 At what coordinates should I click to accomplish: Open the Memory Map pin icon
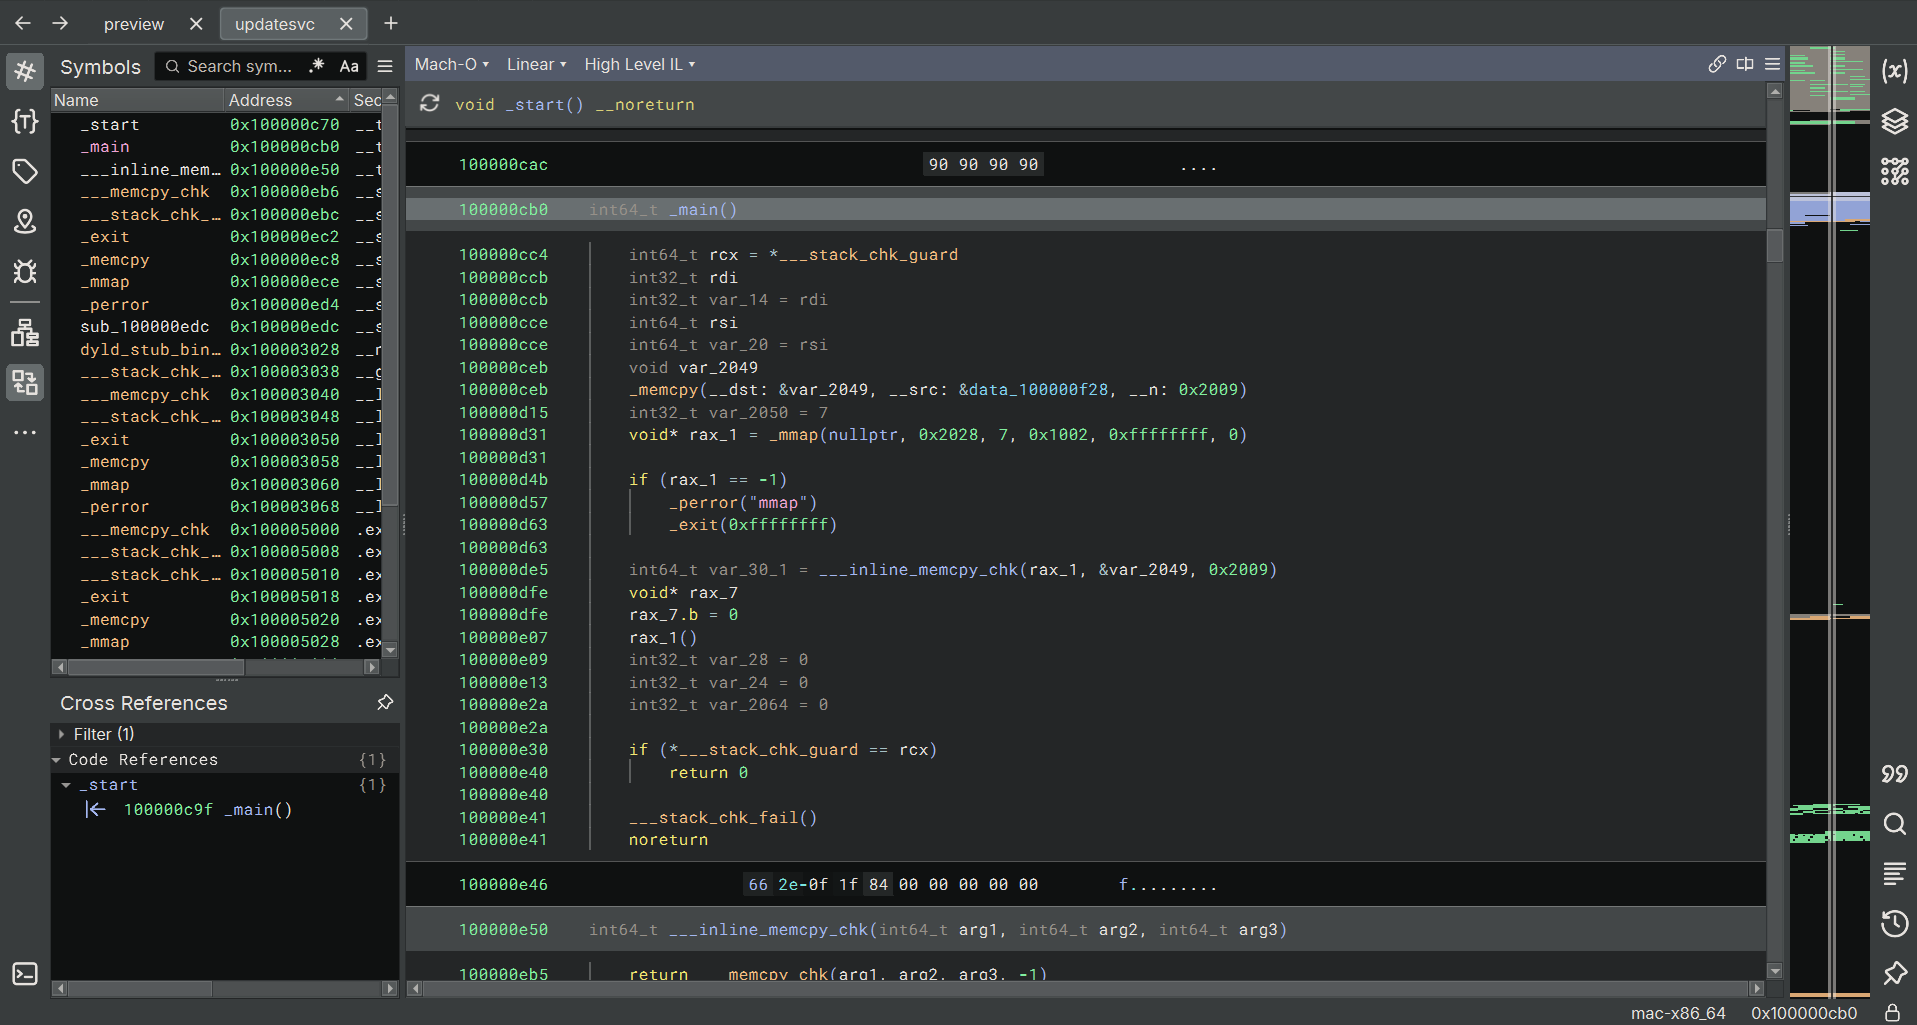25,221
